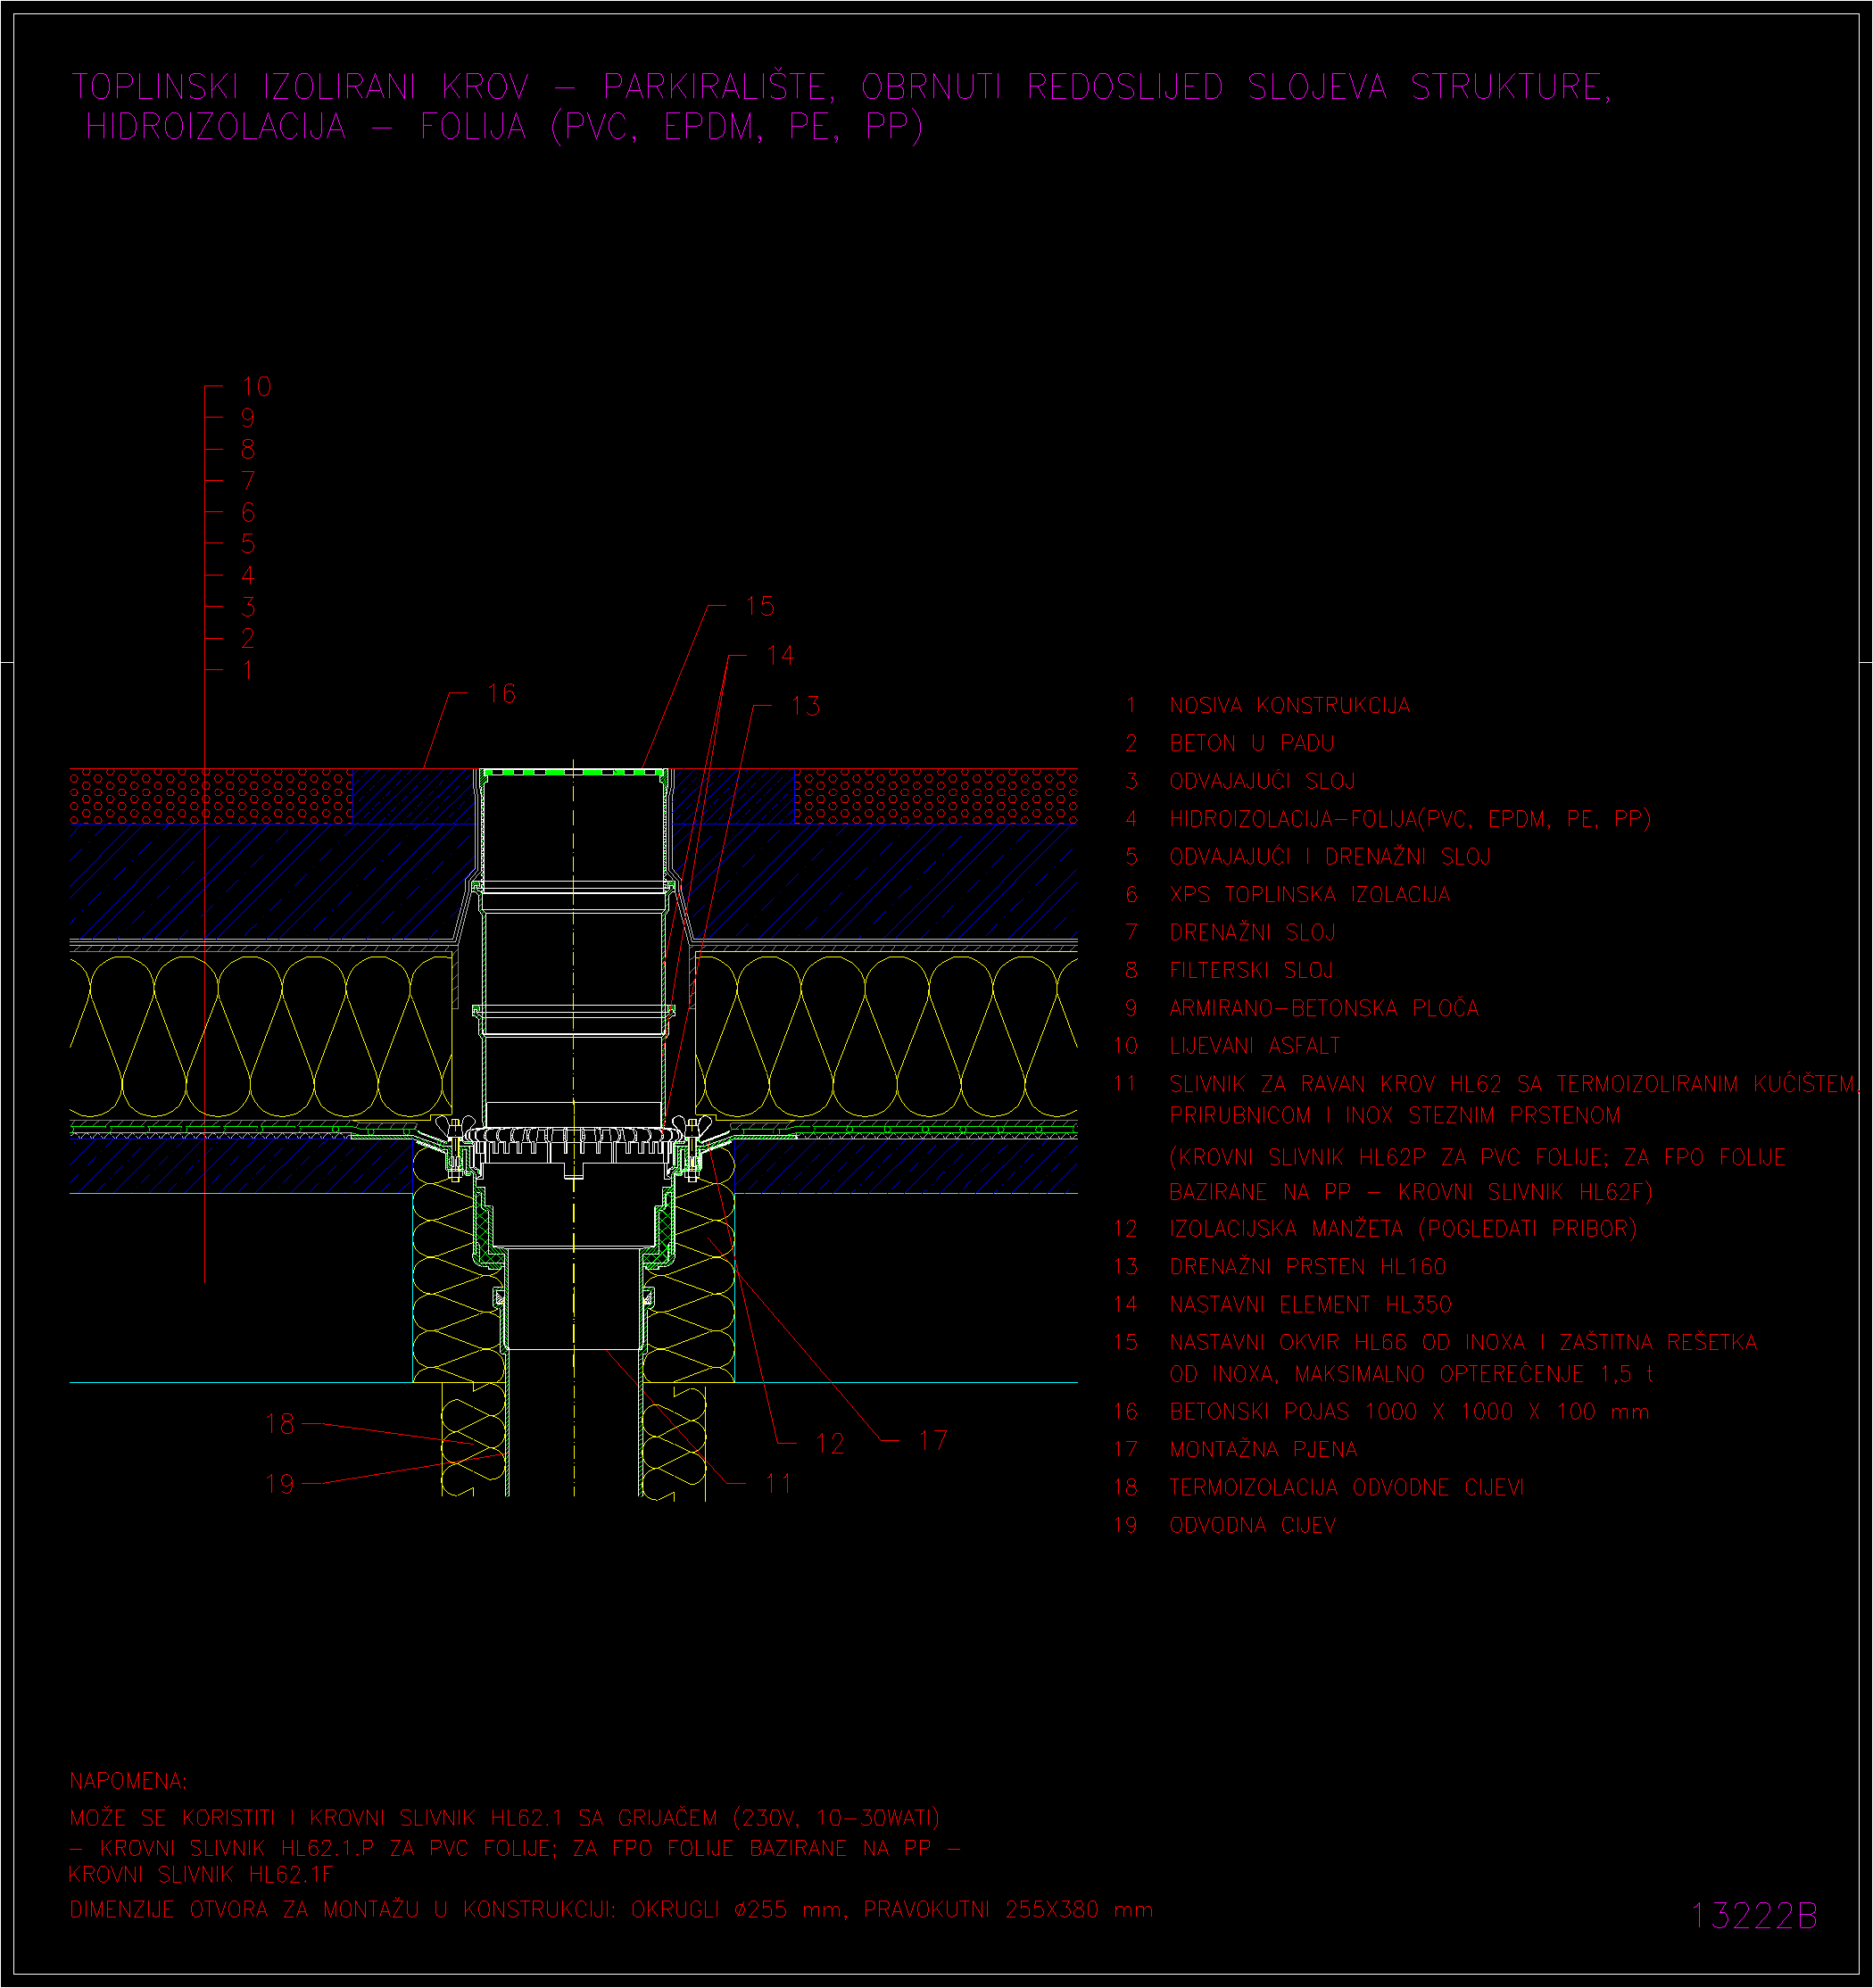This screenshot has width=1873, height=1988.
Task: Click the line "OD INOXA, MAKSIMALNO OPTEREĆENJE 1,5 t"
Action: click(1411, 1375)
